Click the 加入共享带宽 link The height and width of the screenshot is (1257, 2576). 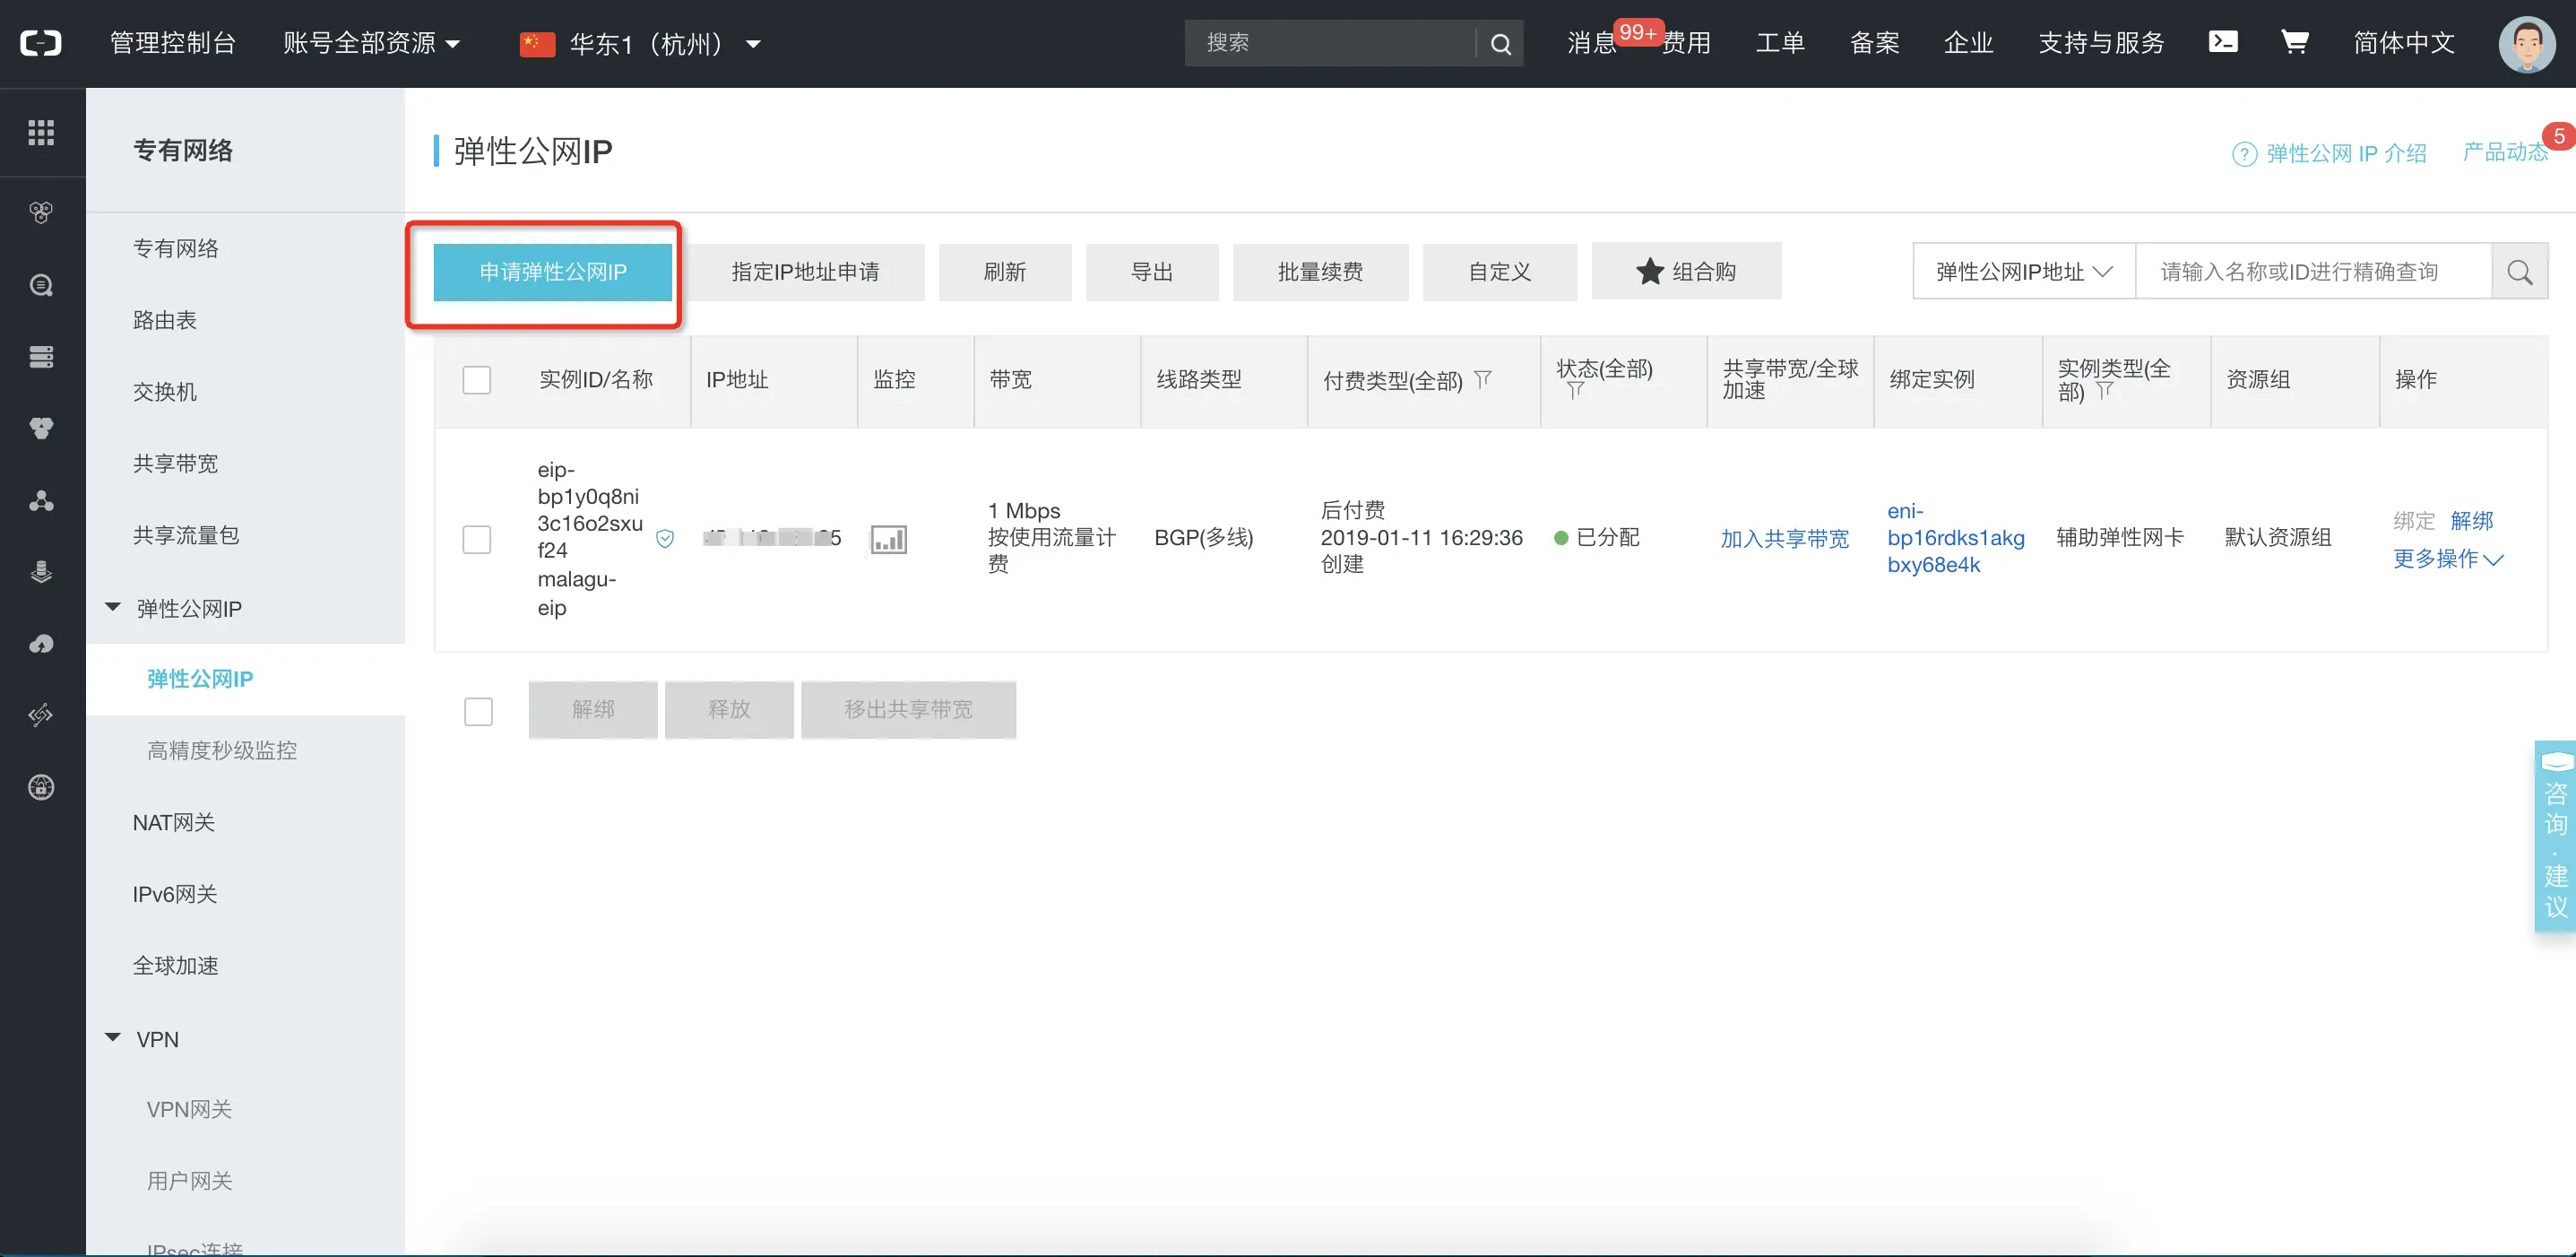1784,539
